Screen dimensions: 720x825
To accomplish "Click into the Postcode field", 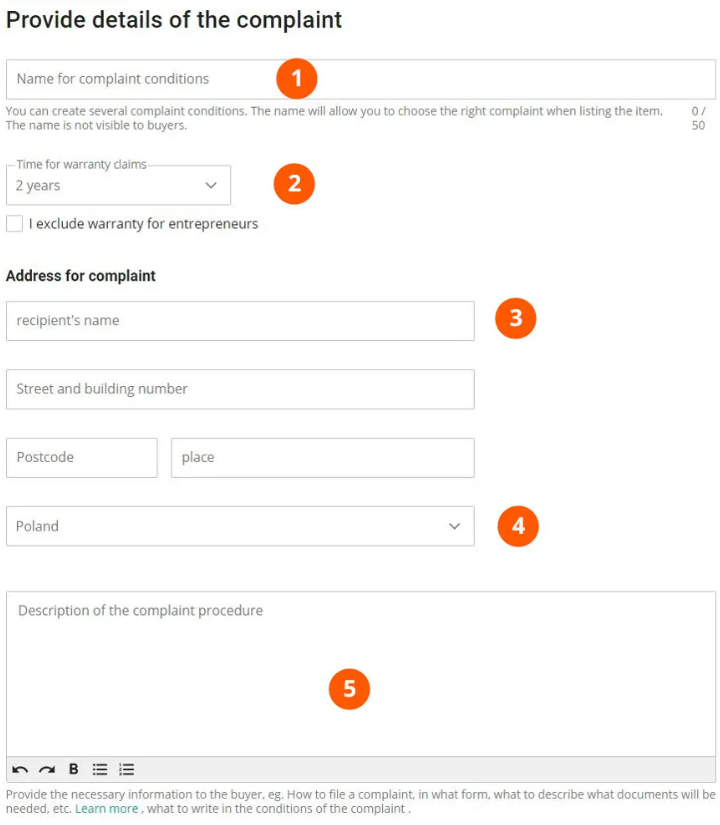I will point(82,457).
